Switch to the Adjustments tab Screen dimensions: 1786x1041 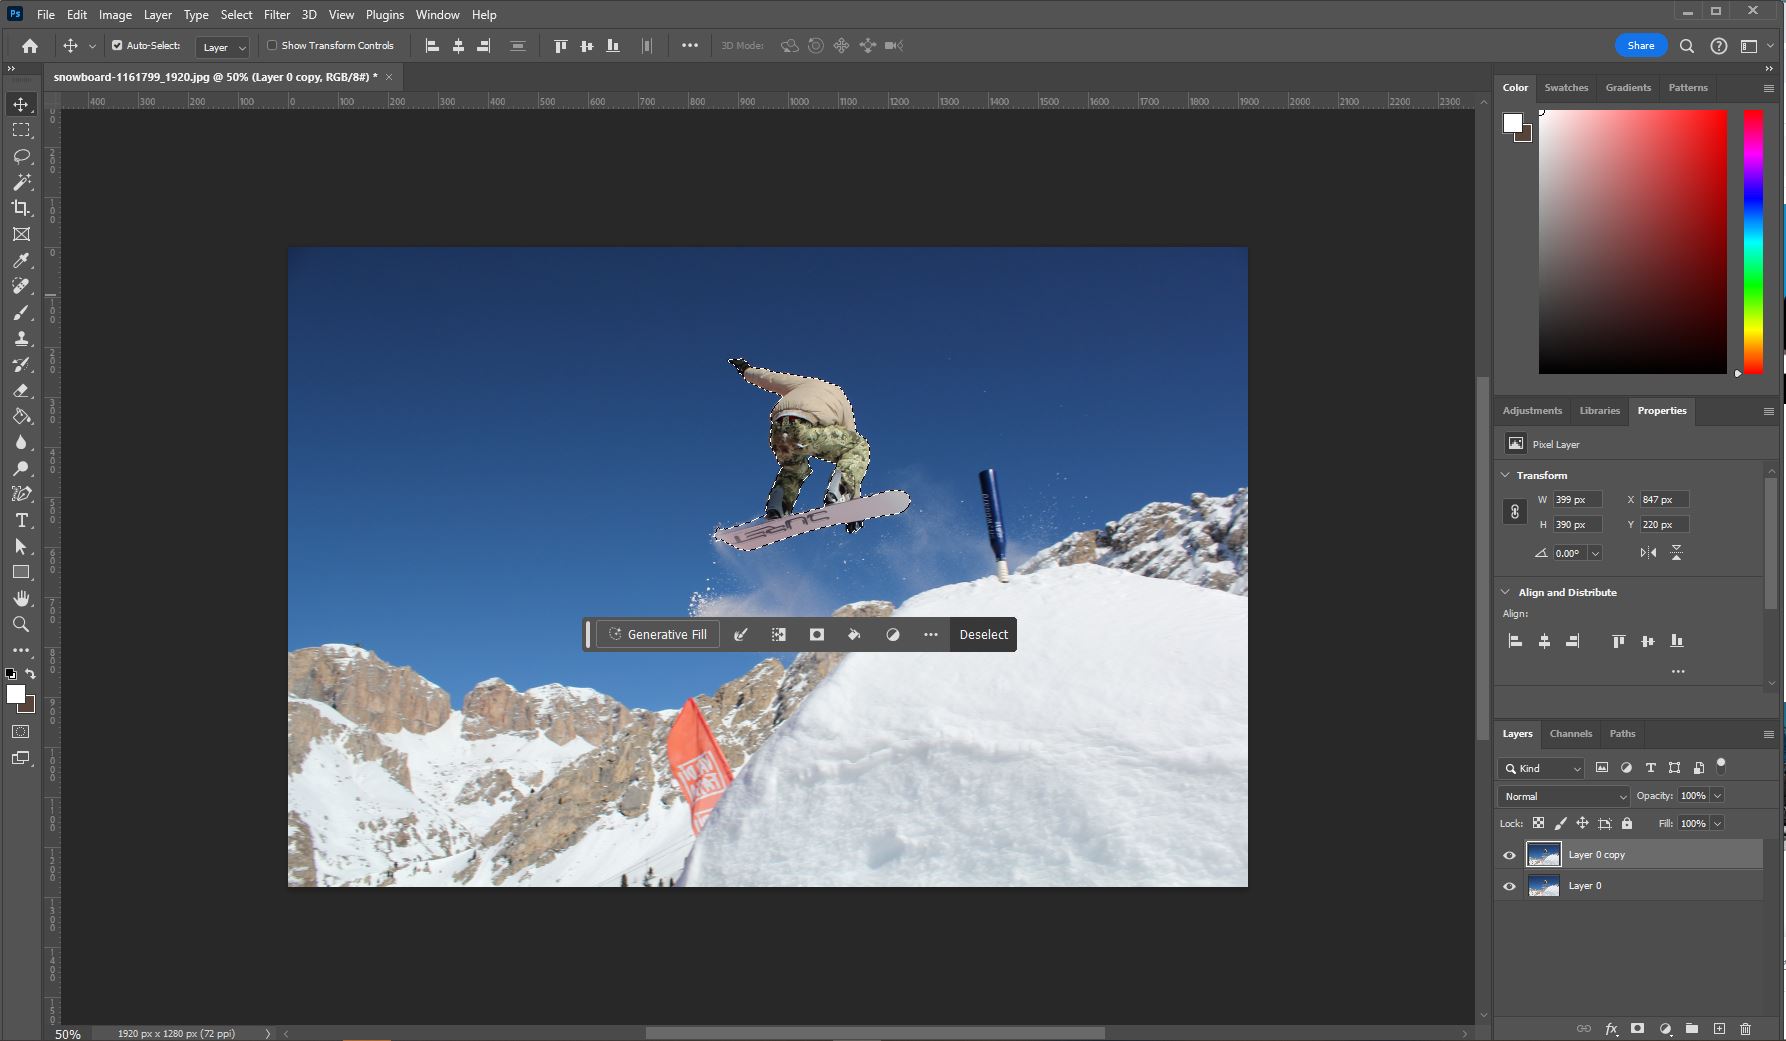1532,411
